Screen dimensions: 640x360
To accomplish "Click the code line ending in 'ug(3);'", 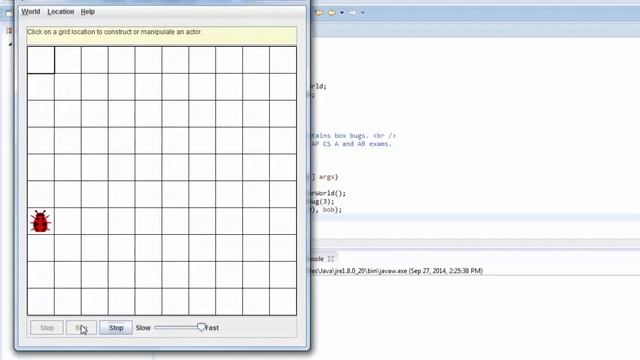I will tap(322, 201).
